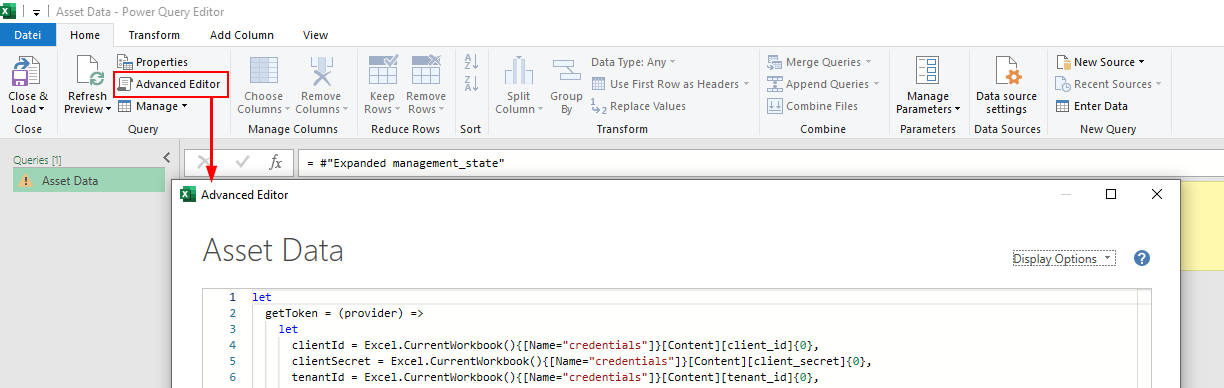1224x388 pixels.
Task: Open the Datei file tab
Action: 28,35
